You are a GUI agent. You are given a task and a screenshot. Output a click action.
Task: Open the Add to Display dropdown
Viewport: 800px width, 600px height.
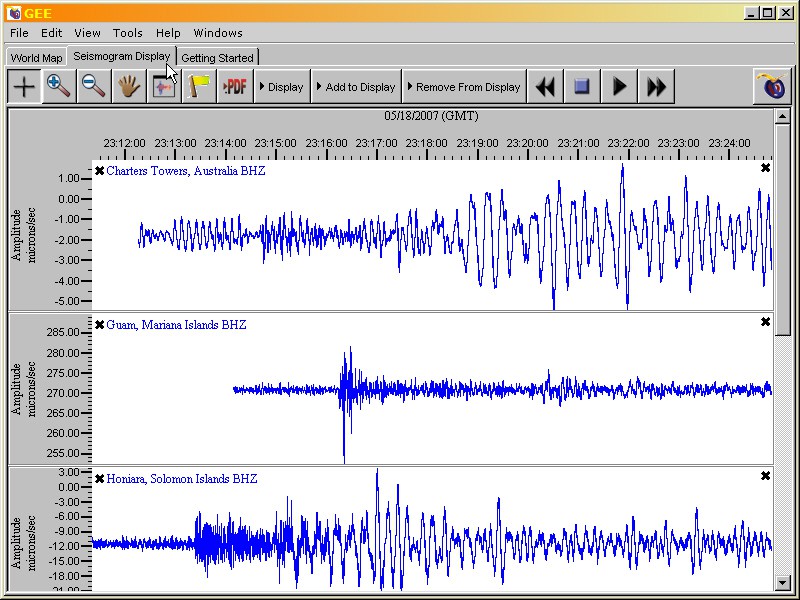(x=356, y=87)
